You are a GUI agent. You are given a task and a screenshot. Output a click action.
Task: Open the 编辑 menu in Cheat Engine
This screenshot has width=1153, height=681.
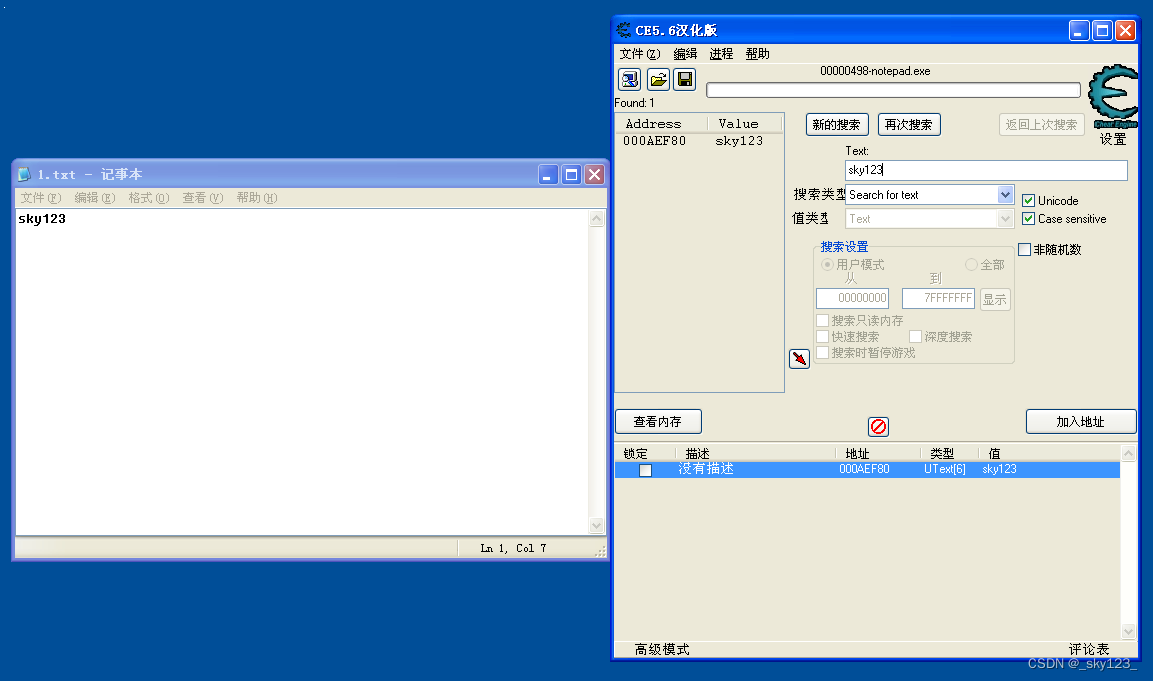tap(685, 54)
